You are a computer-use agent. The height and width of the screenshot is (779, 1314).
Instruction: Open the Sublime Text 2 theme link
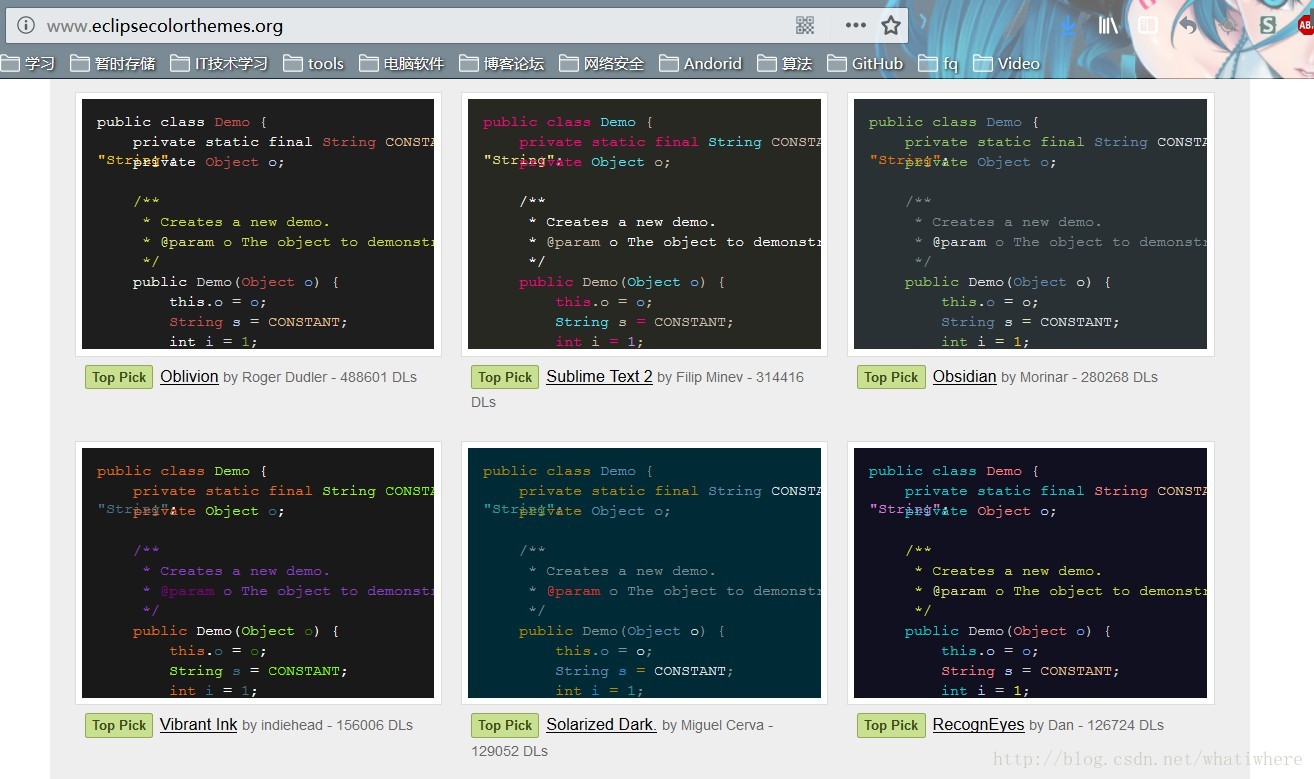pos(599,377)
